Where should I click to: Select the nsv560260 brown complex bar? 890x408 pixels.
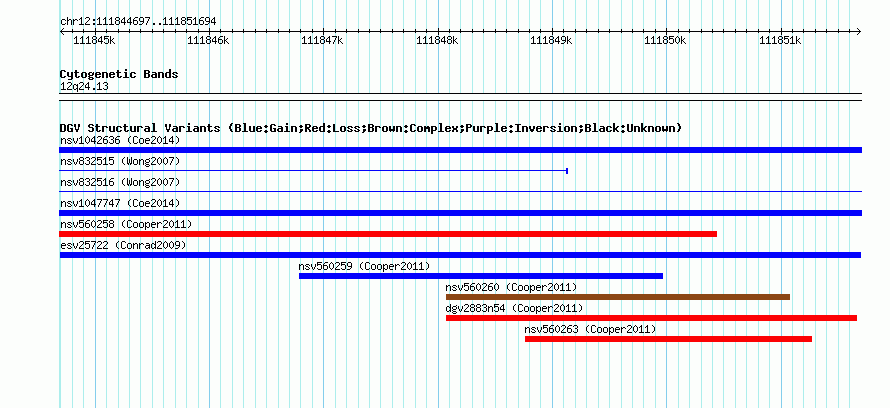(x=618, y=297)
